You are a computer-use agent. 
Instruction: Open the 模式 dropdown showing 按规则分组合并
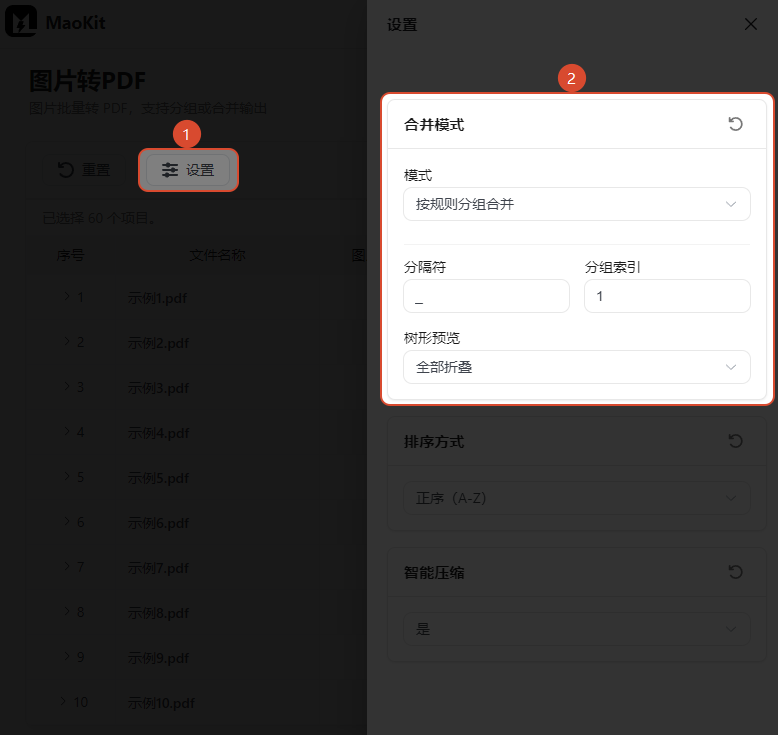click(577, 204)
